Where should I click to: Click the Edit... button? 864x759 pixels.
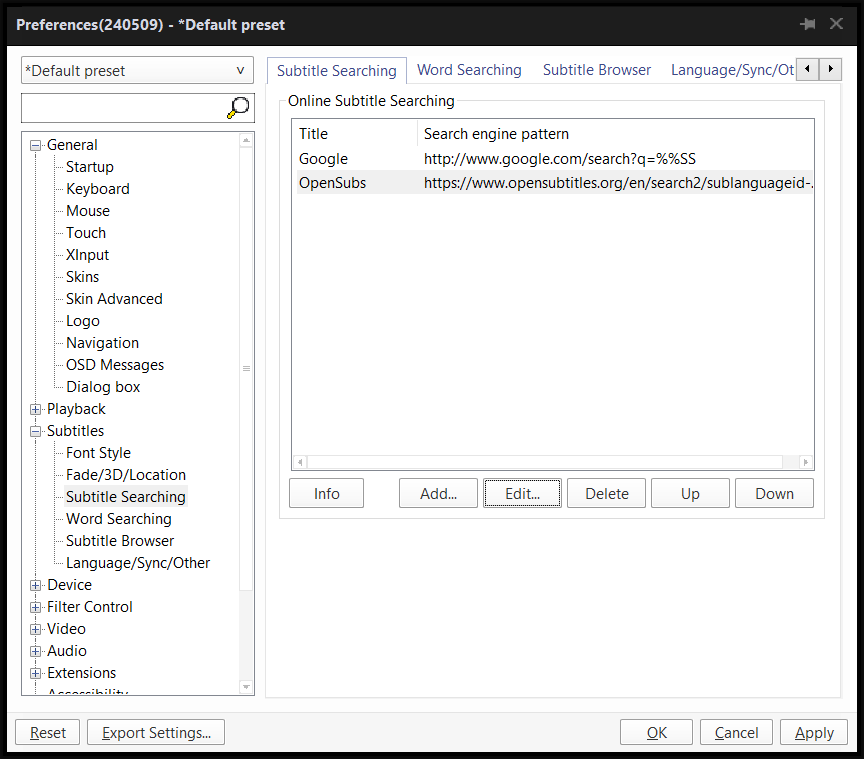[522, 493]
